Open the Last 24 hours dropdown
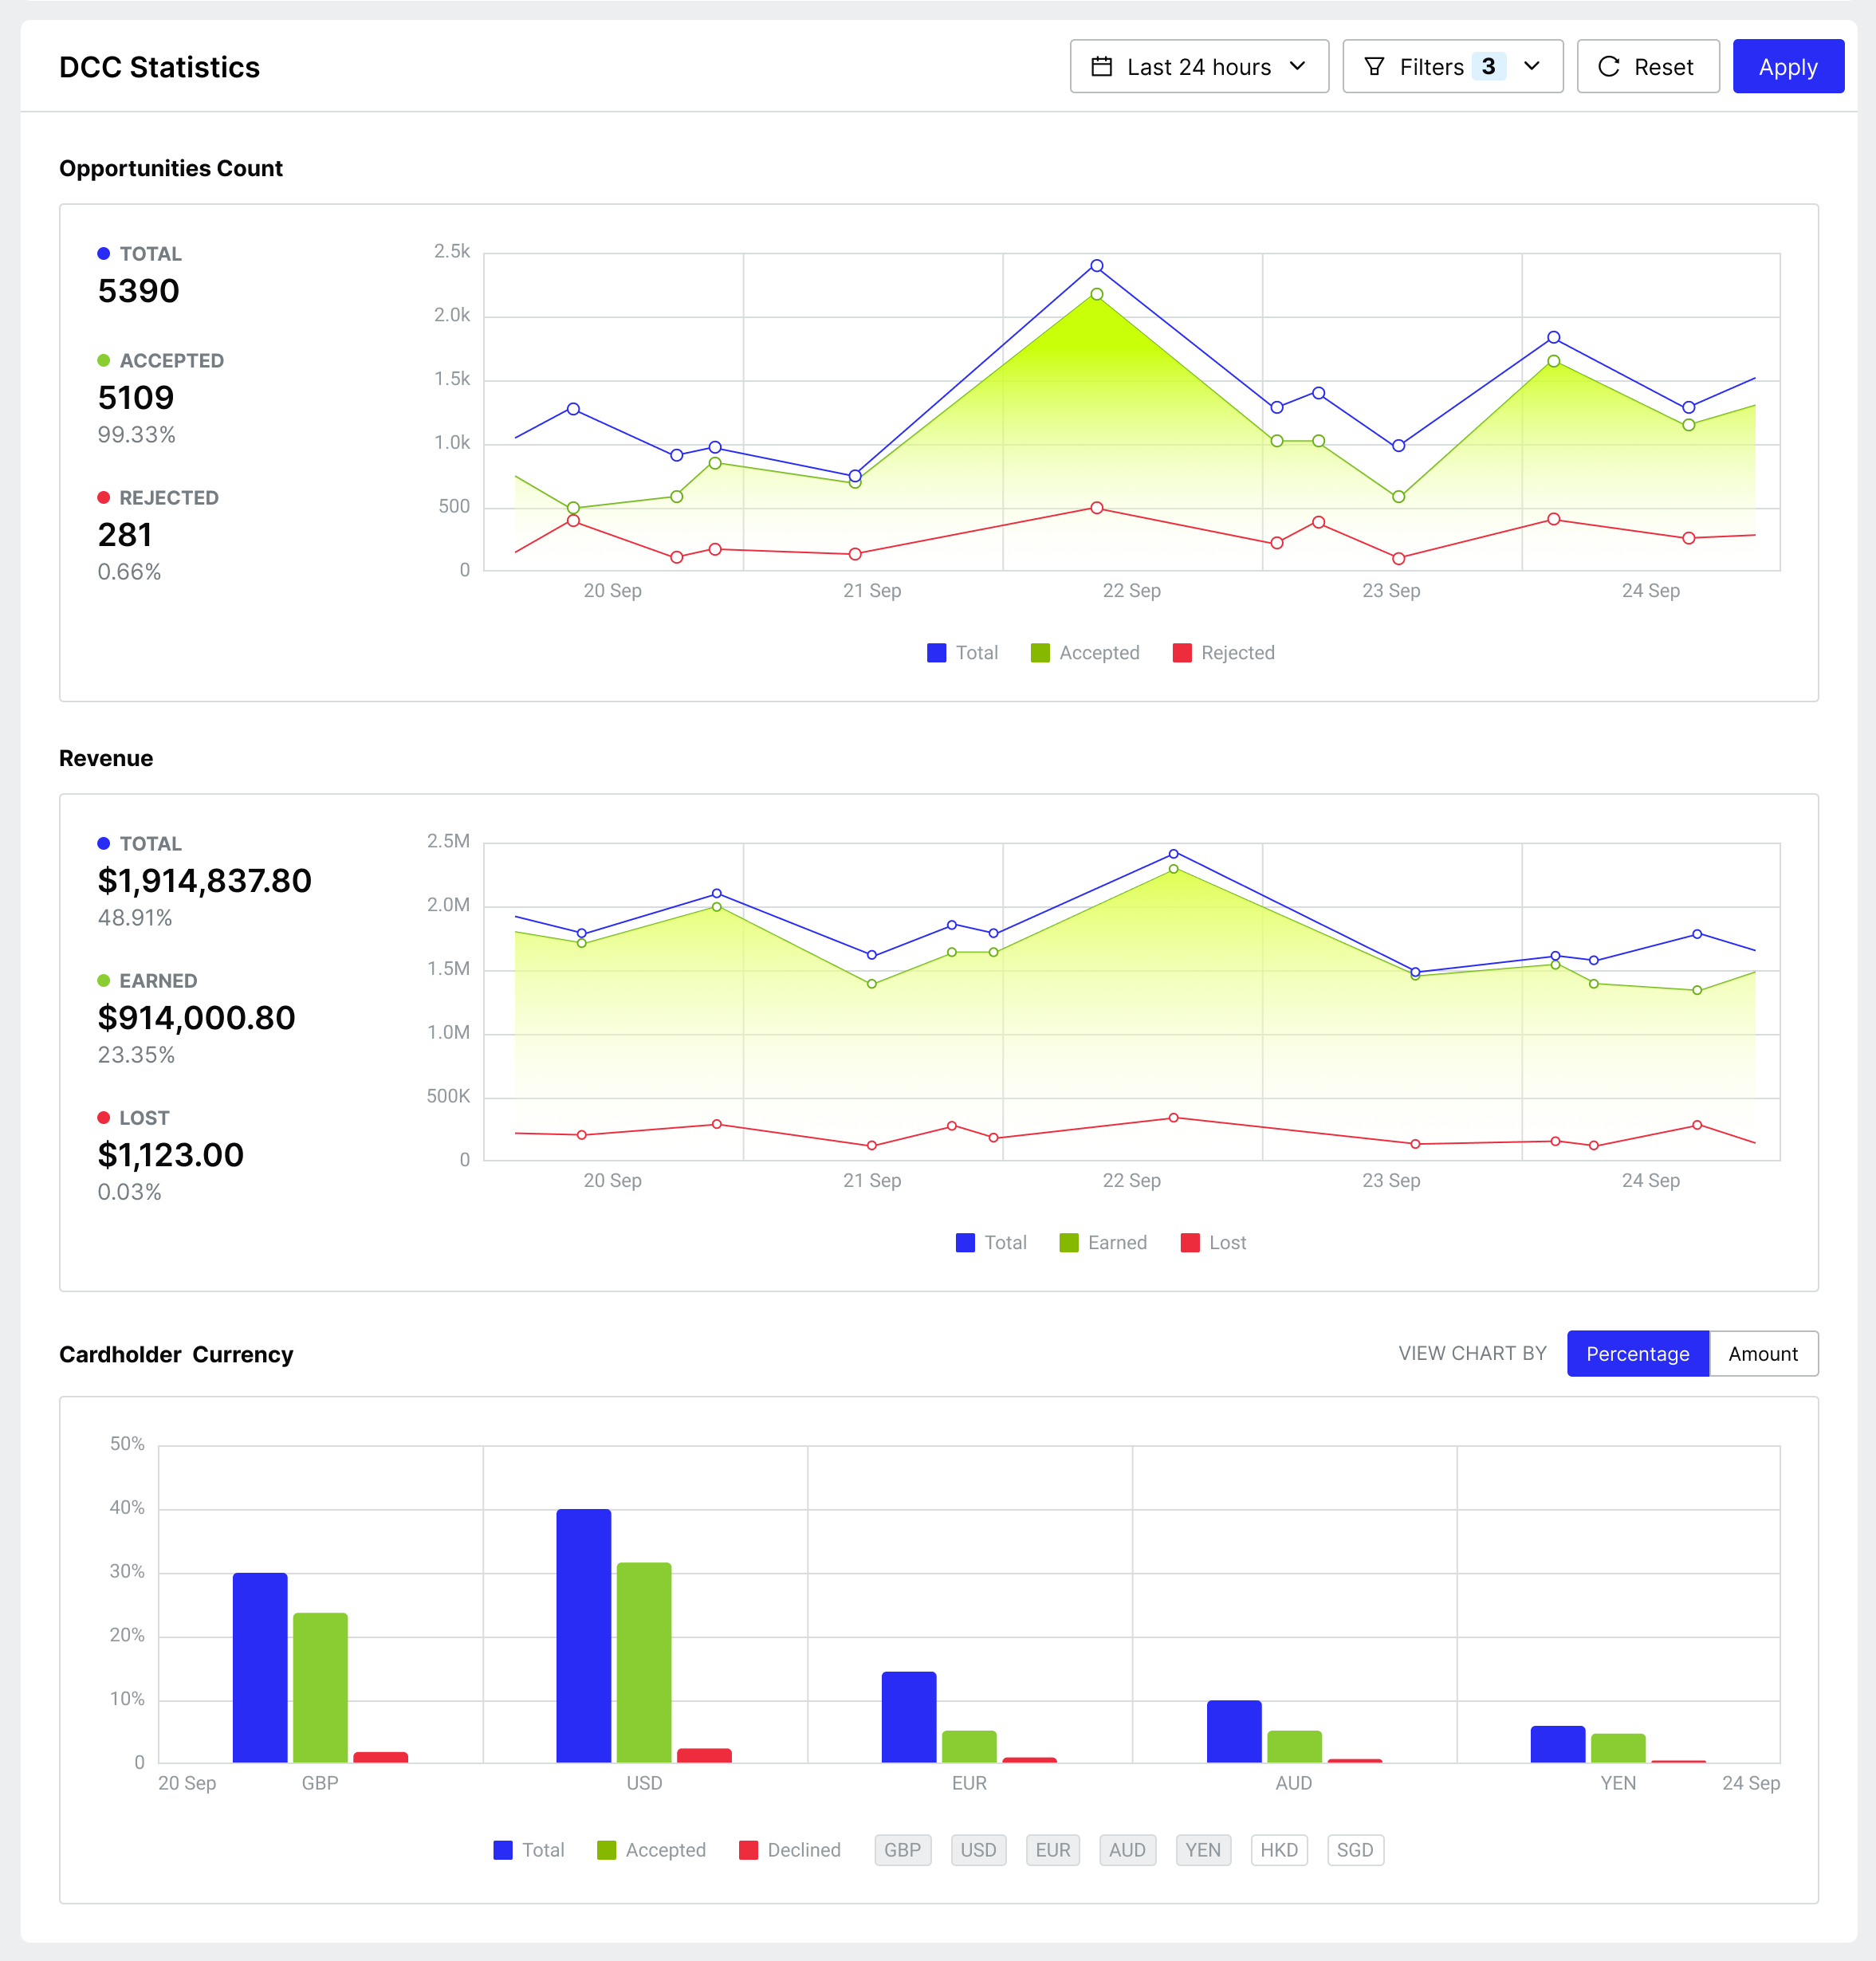The width and height of the screenshot is (1876, 1961). click(x=1198, y=67)
